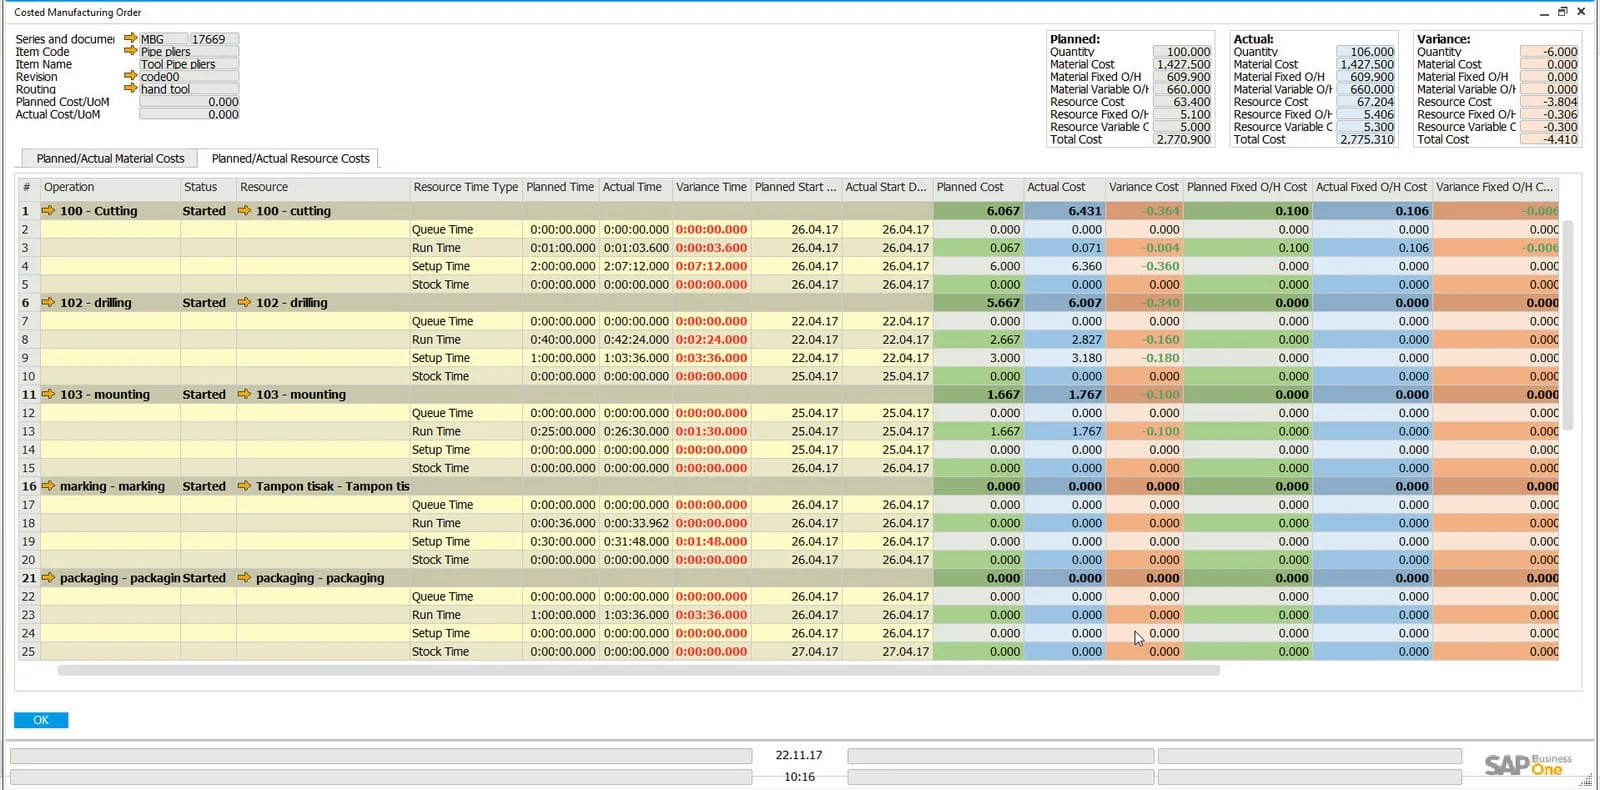Open link arrow beside Revision code00
The image size is (1600, 790).
click(130, 76)
